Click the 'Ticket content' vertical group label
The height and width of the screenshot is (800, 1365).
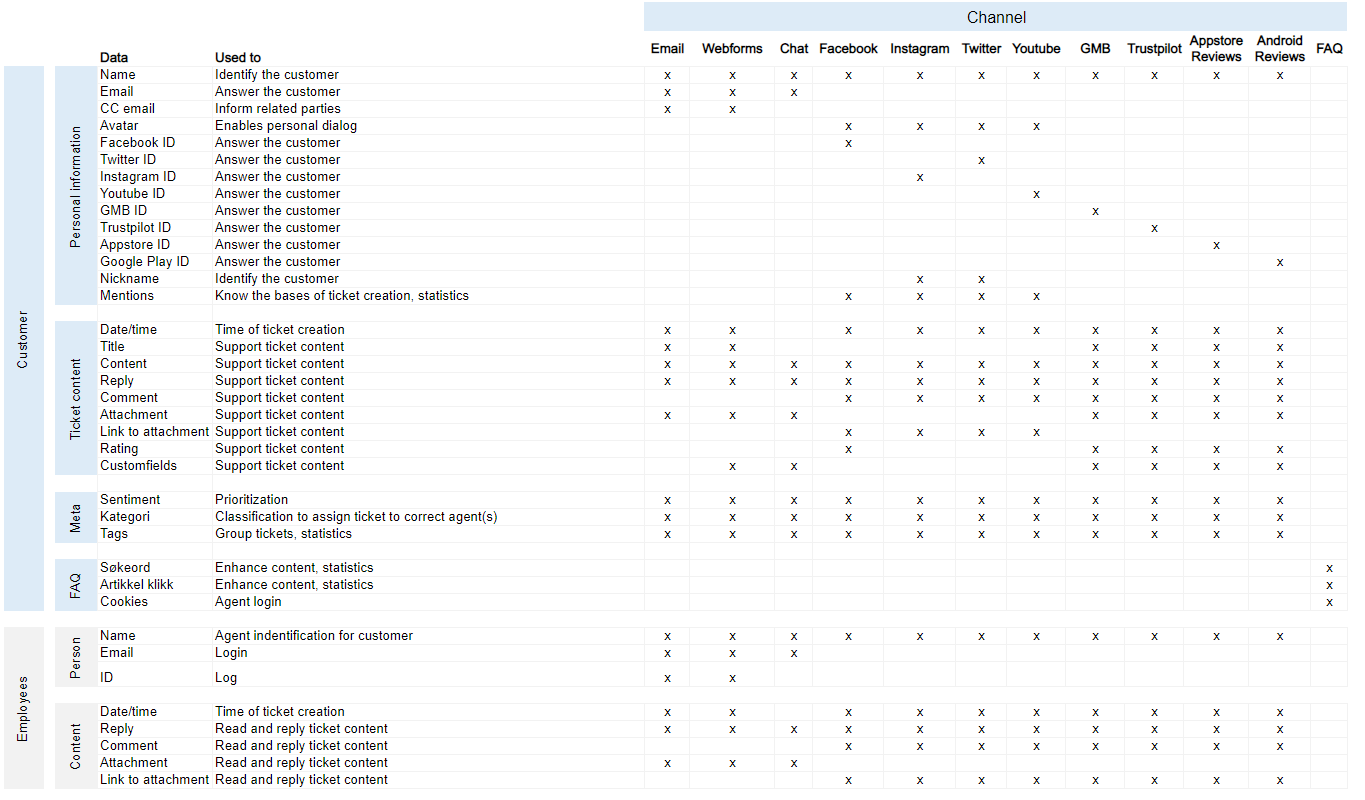point(76,398)
